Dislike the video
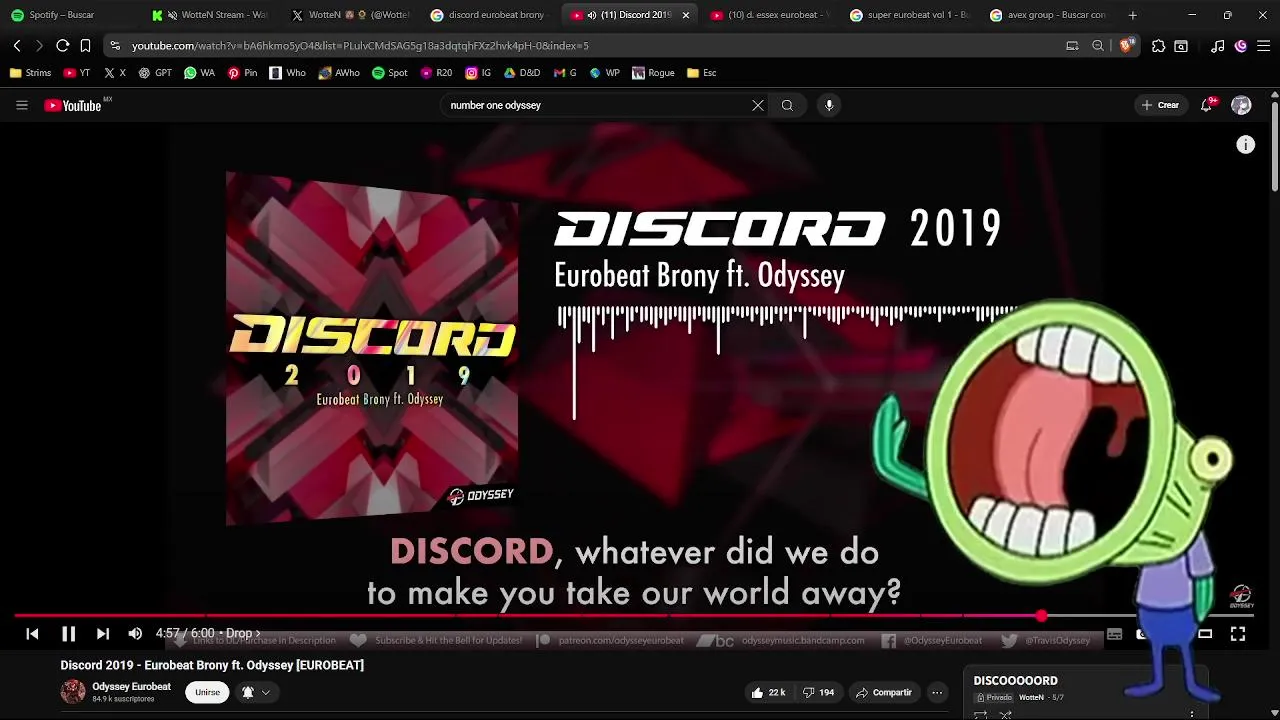Viewport: 1280px width, 720px height. (x=818, y=692)
